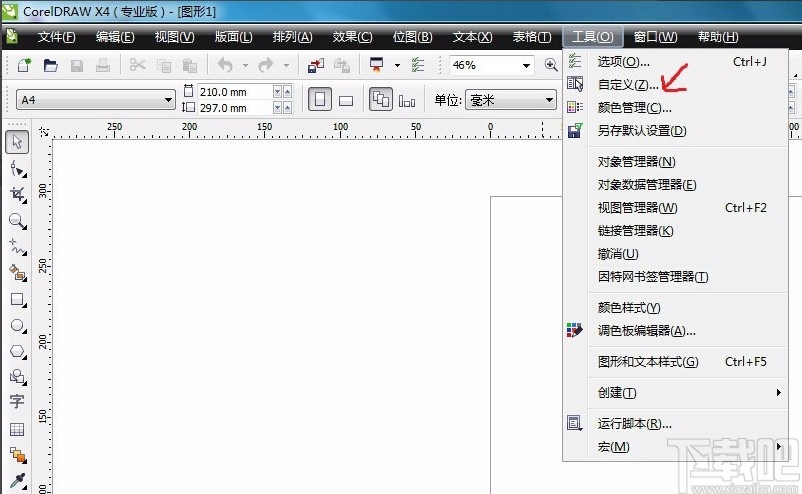This screenshot has height=494, width=802.
Task: Open the 文件(F) menu
Action: [56, 37]
